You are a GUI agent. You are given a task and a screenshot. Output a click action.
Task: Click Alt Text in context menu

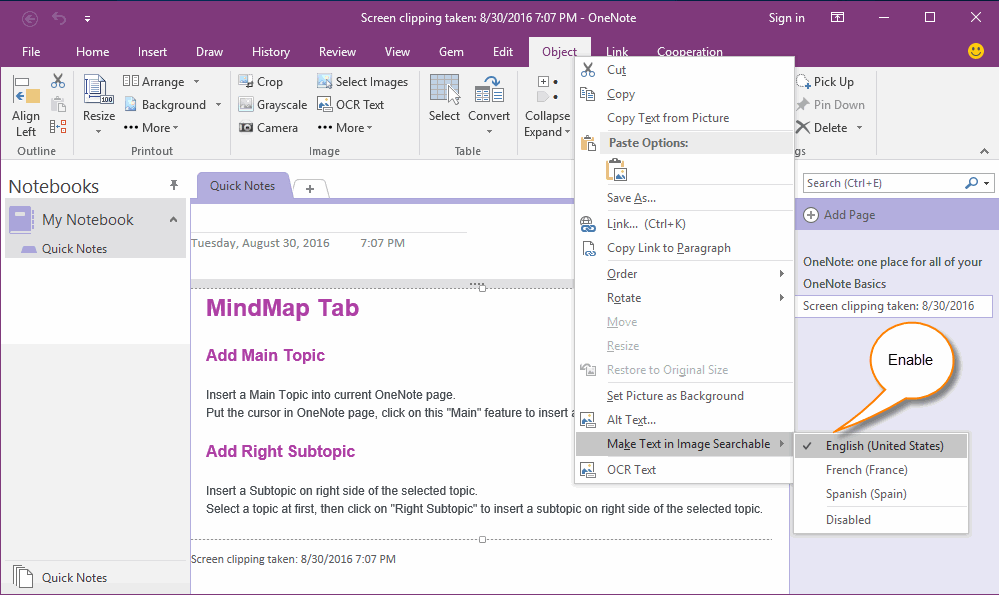click(x=631, y=420)
